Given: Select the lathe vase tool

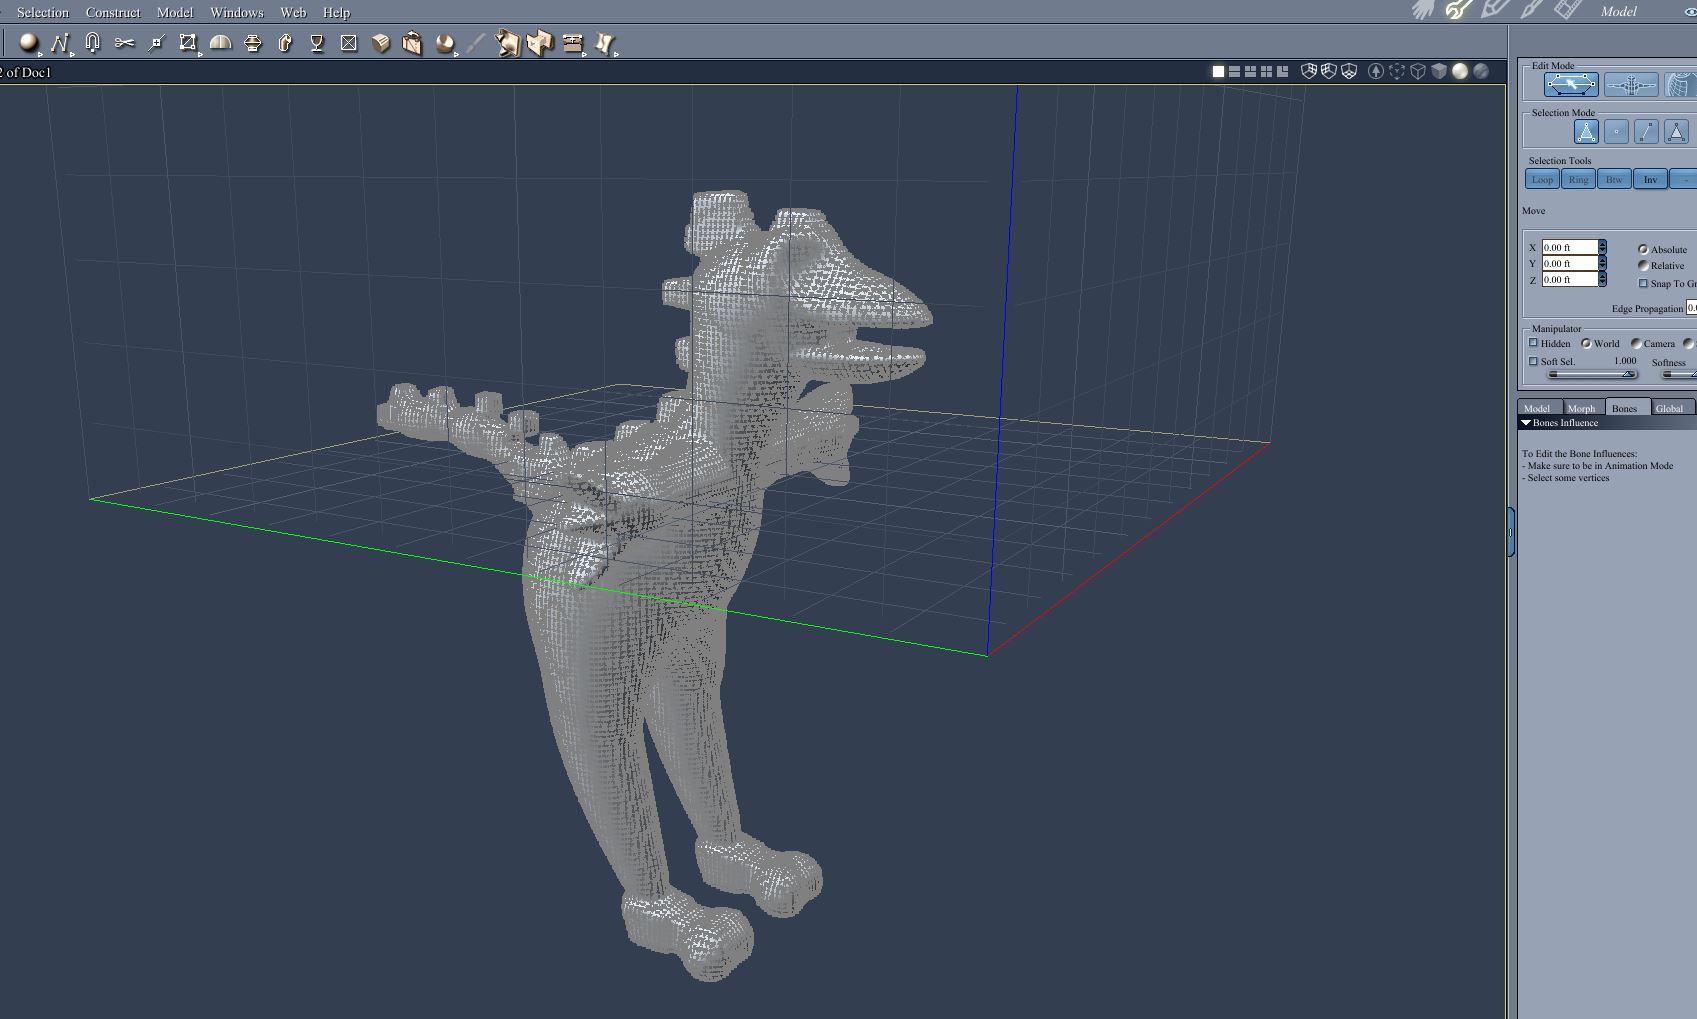Looking at the screenshot, I should pyautogui.click(x=253, y=43).
